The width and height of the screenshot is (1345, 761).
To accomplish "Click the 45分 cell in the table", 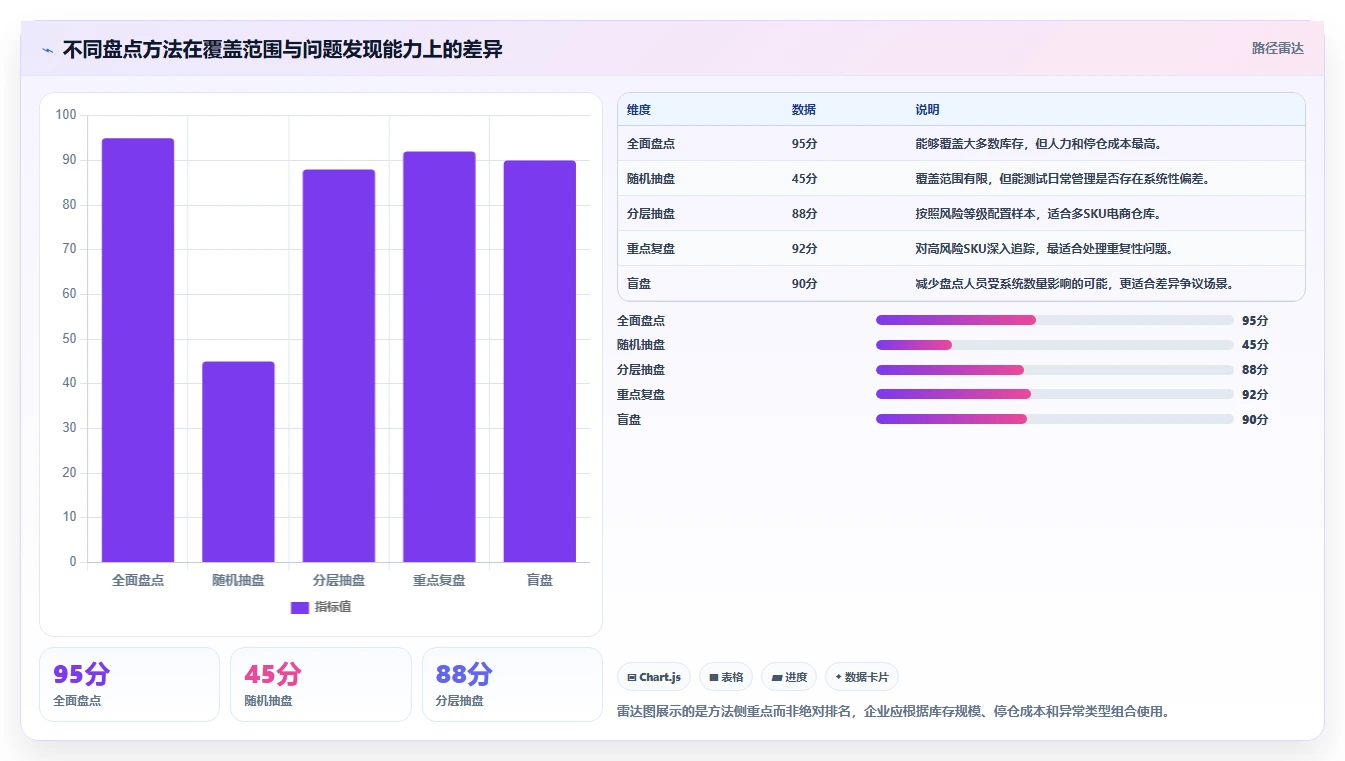I will click(x=804, y=179).
